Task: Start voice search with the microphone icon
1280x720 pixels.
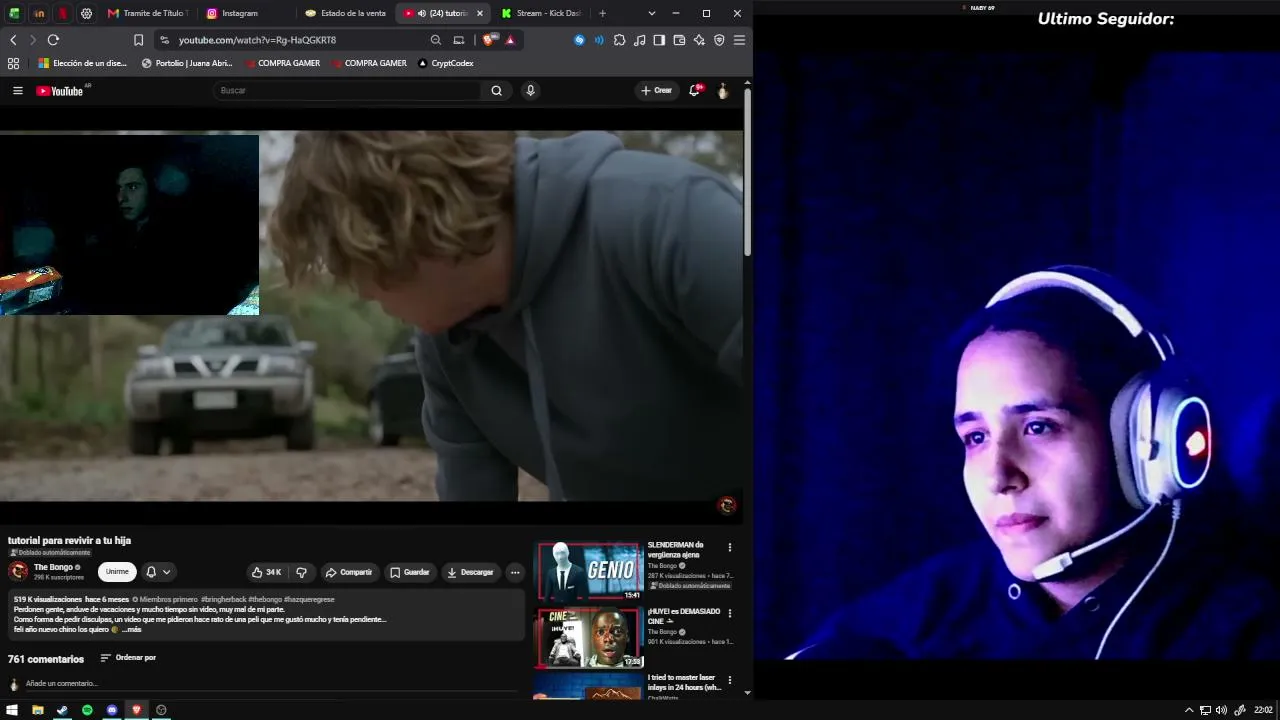Action: [x=530, y=91]
